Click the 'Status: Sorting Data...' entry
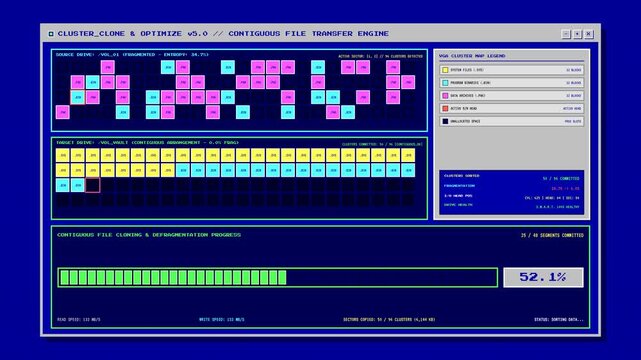641x360 pixels. (x=559, y=320)
